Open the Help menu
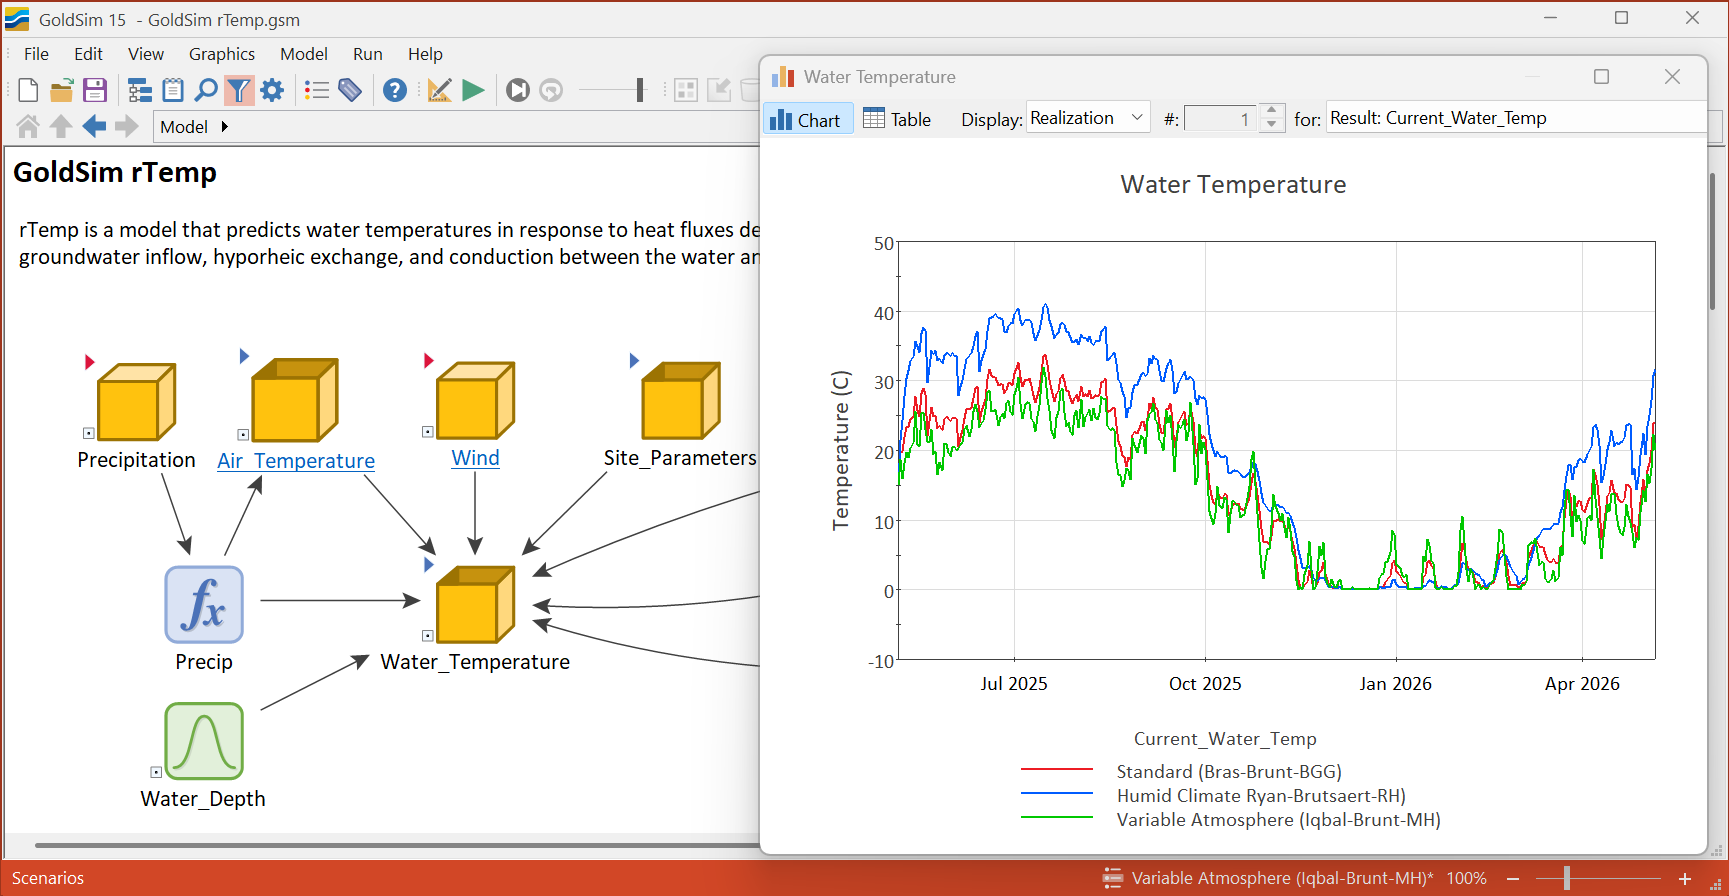1729x896 pixels. pos(425,54)
